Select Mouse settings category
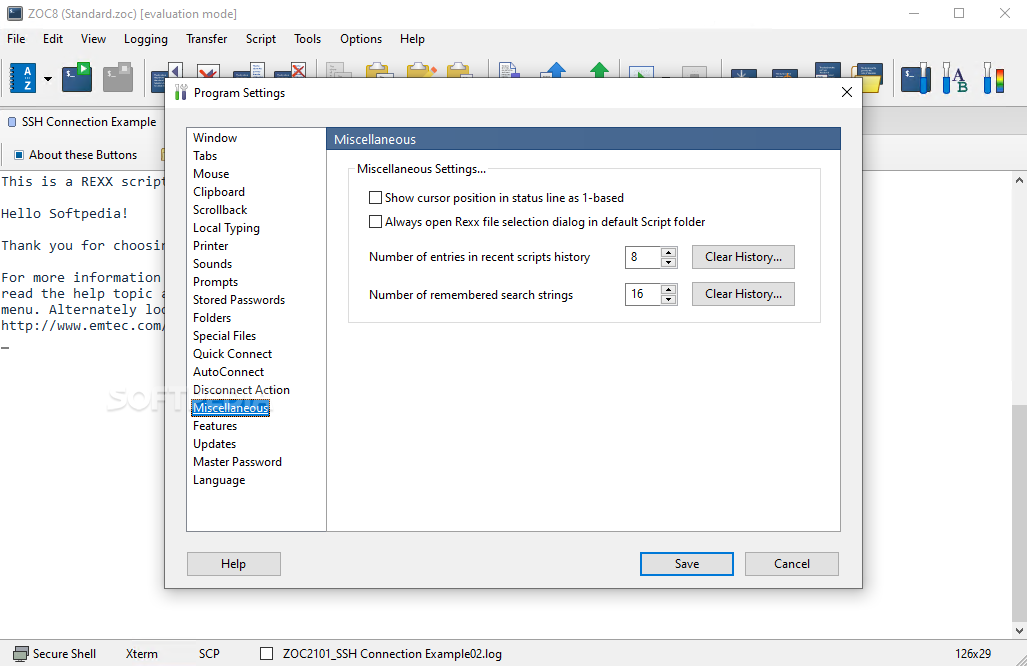 pos(211,174)
